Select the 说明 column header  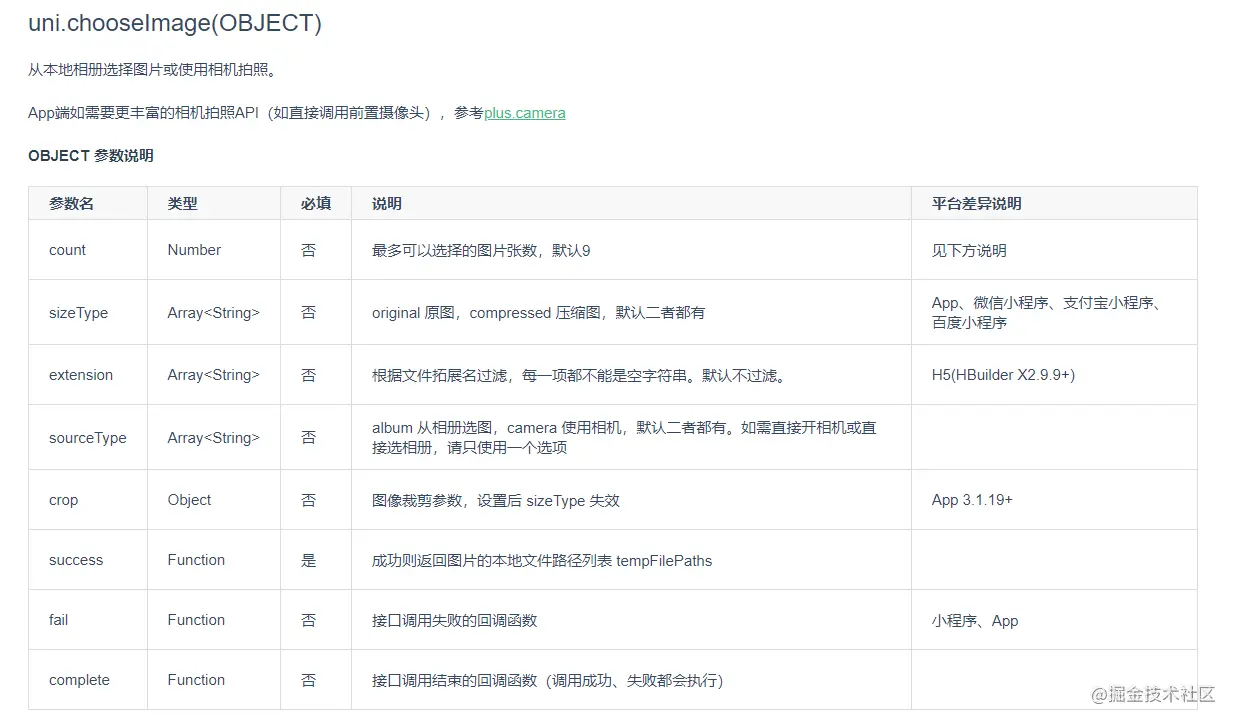386,203
